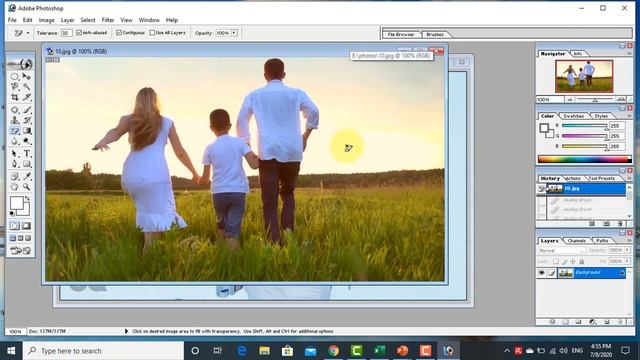Create new snapshot in History panel
The height and width of the screenshot is (360, 640).
coord(607,224)
